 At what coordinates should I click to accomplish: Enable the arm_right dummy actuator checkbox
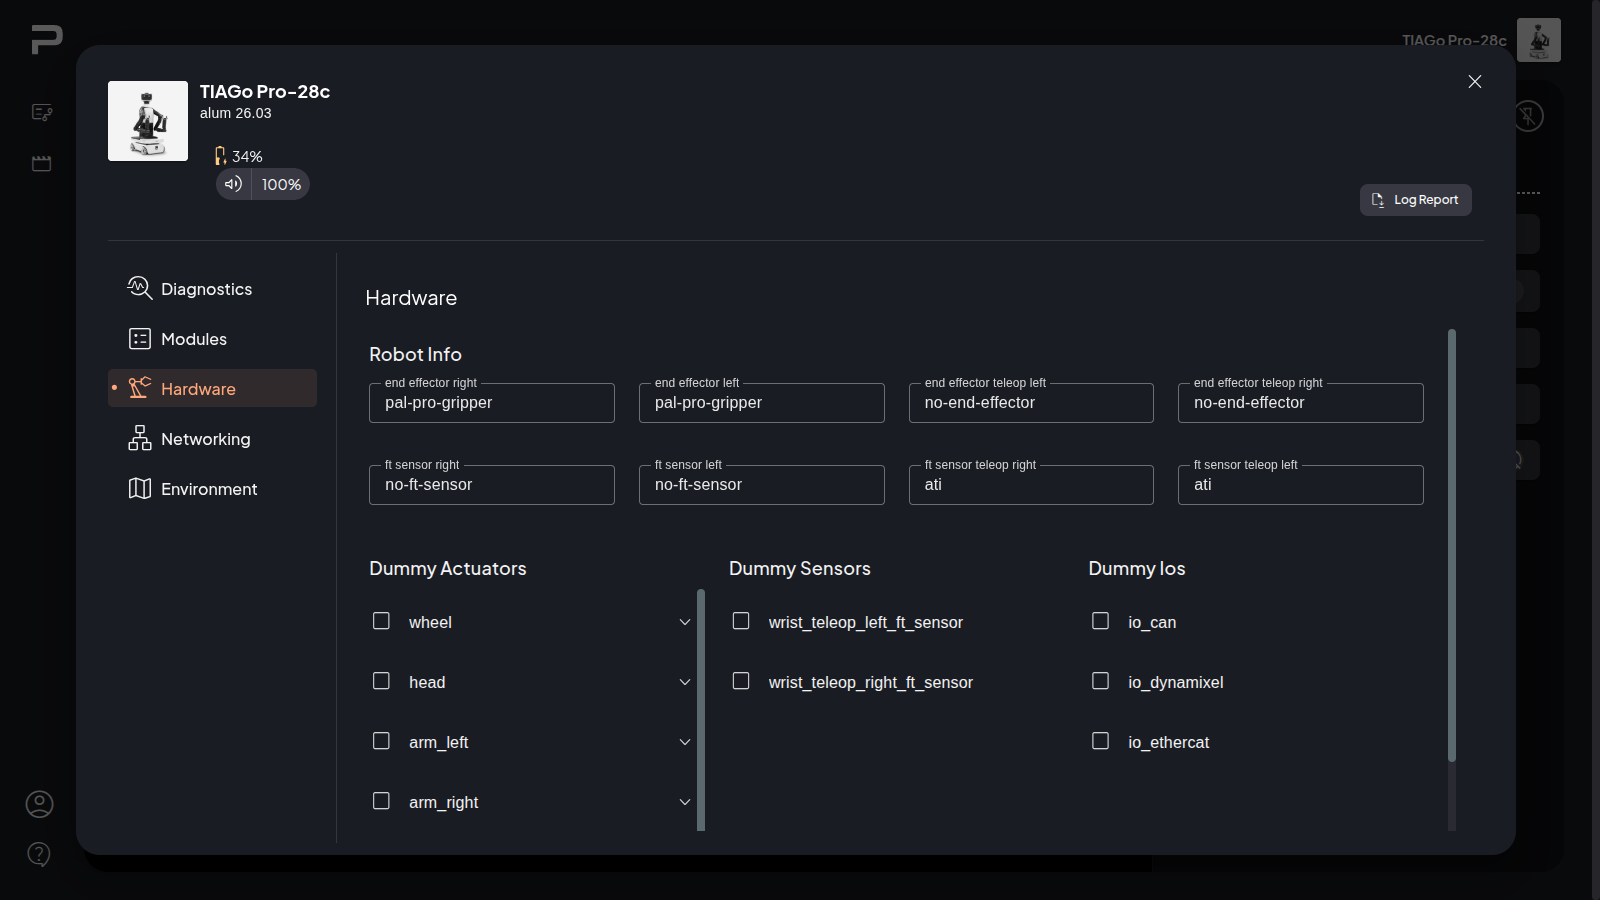point(381,801)
